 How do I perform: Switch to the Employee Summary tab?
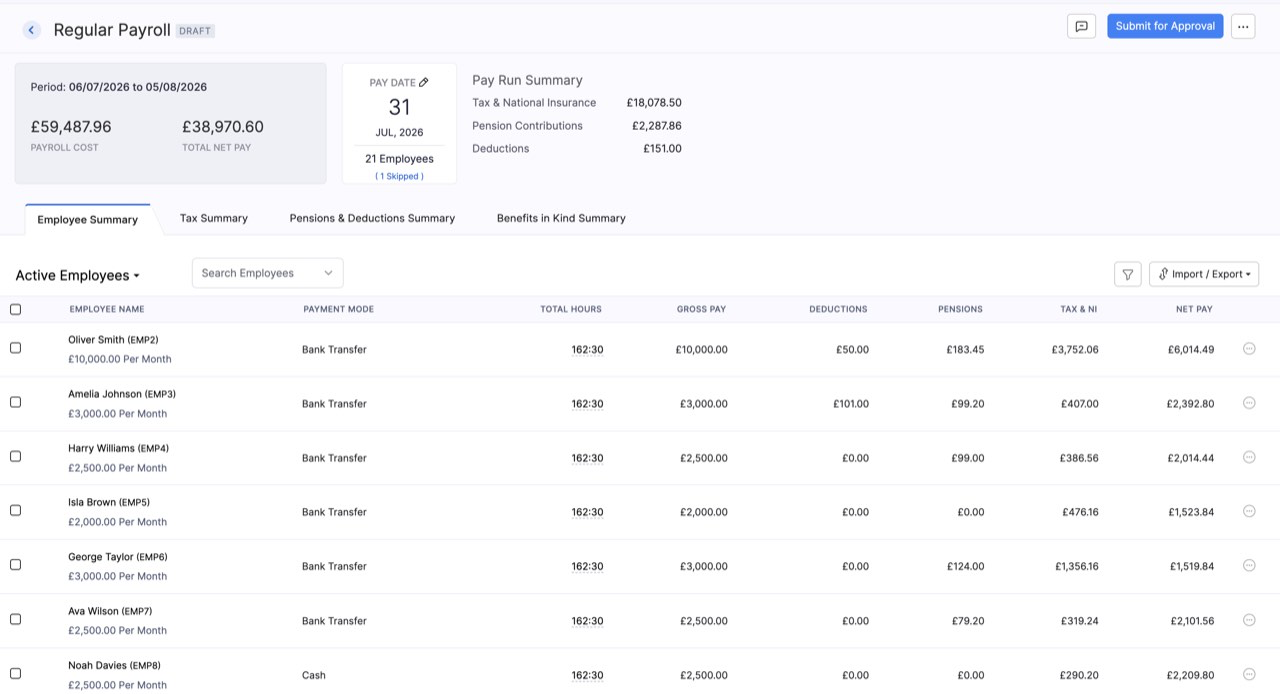[x=88, y=220]
